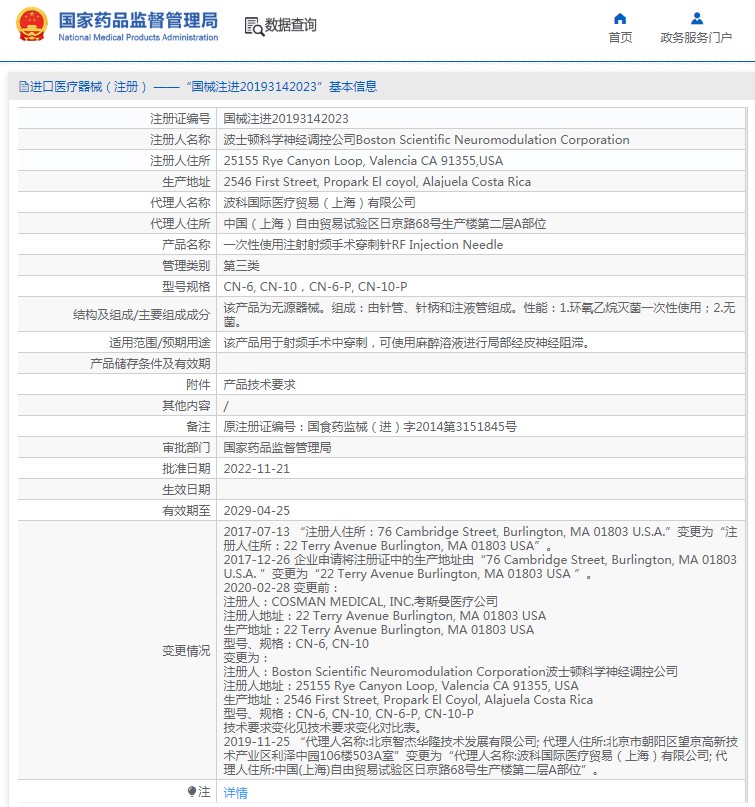Click the 生效日期 label cell
The width and height of the screenshot is (755, 807).
[x=117, y=490]
